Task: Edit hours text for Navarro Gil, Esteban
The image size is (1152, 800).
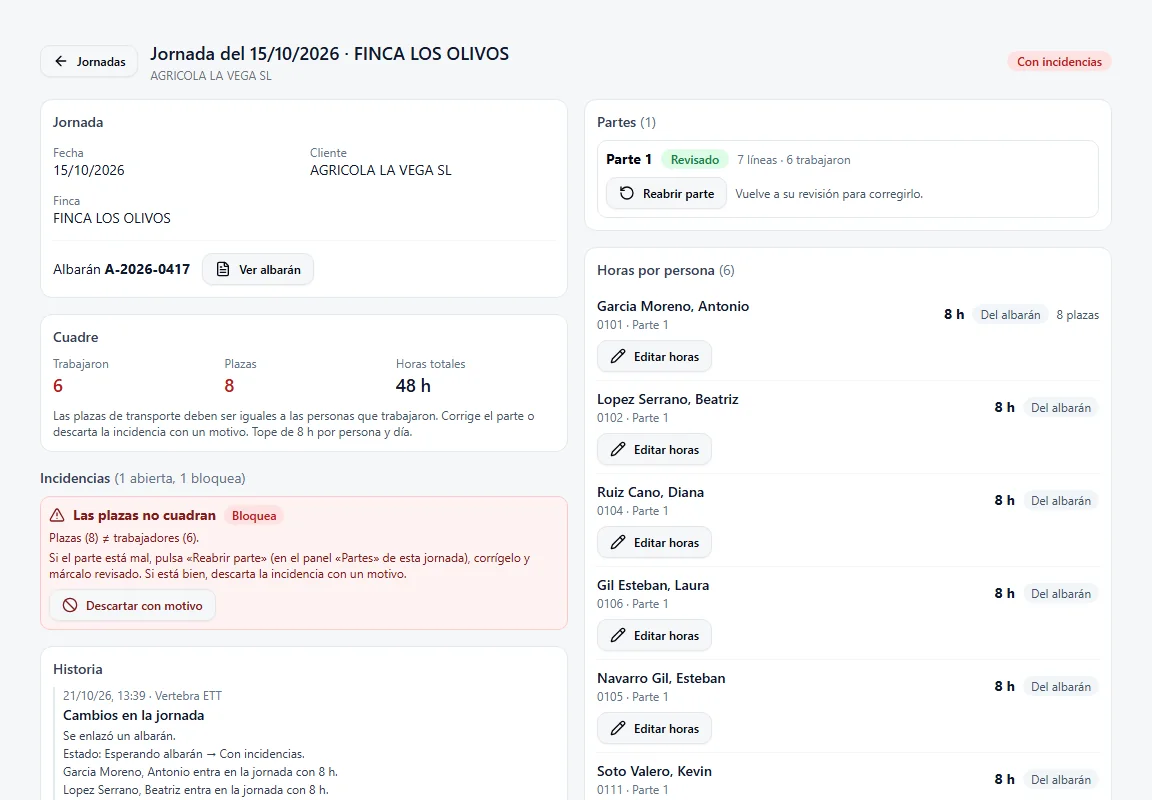Action: click(666, 729)
